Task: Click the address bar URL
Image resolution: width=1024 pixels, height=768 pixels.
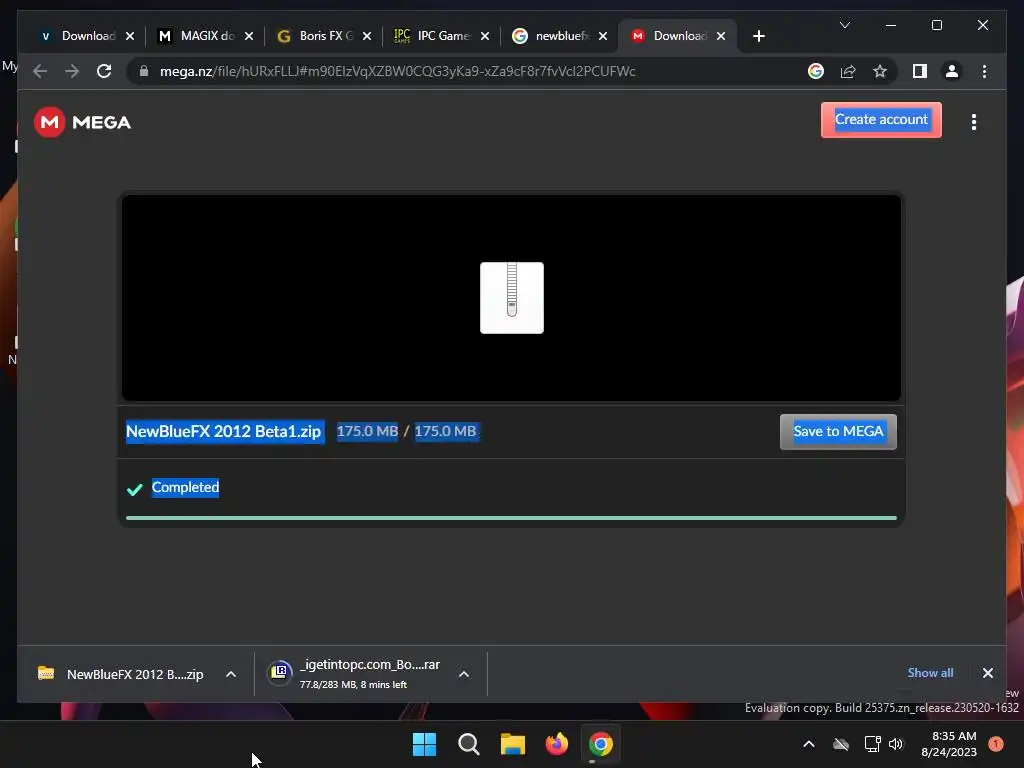Action: coord(397,71)
